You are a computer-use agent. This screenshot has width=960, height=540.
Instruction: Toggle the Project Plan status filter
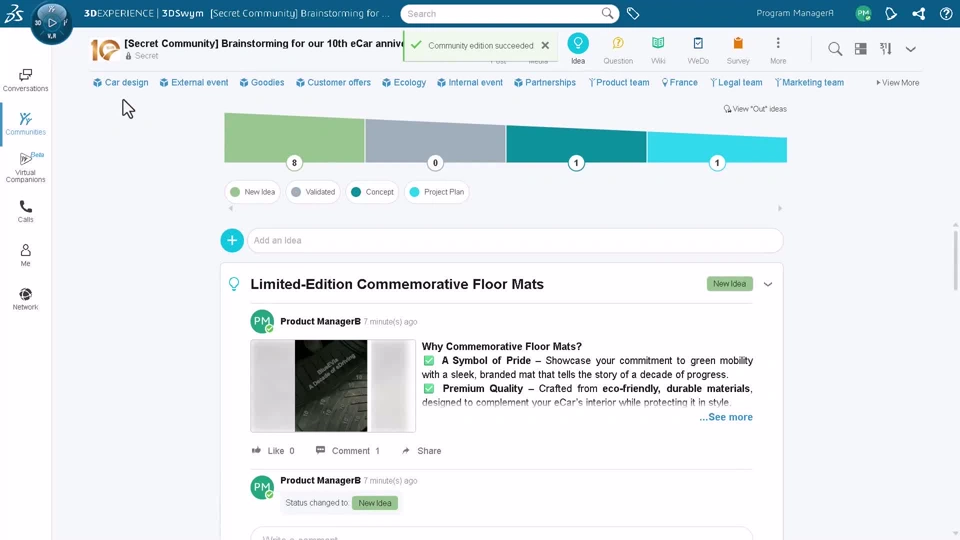point(437,192)
